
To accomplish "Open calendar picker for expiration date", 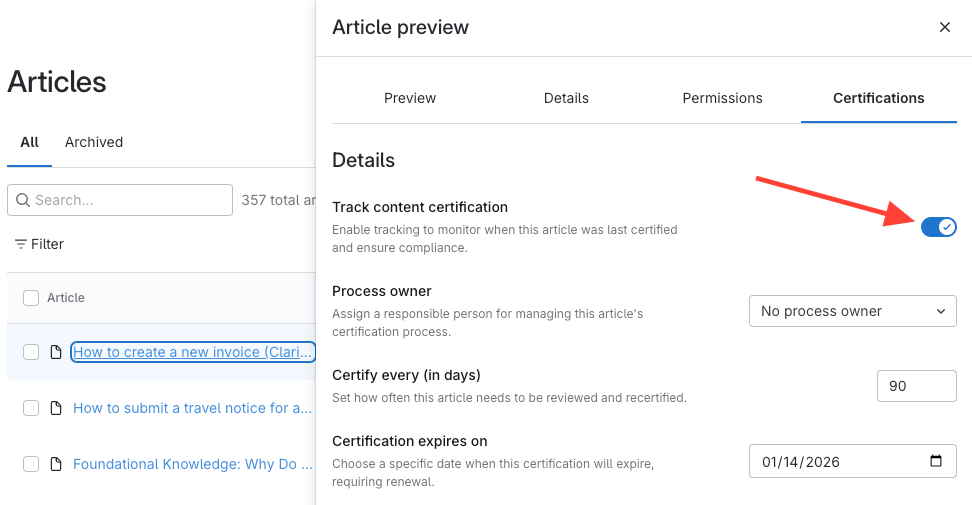I will click(936, 461).
